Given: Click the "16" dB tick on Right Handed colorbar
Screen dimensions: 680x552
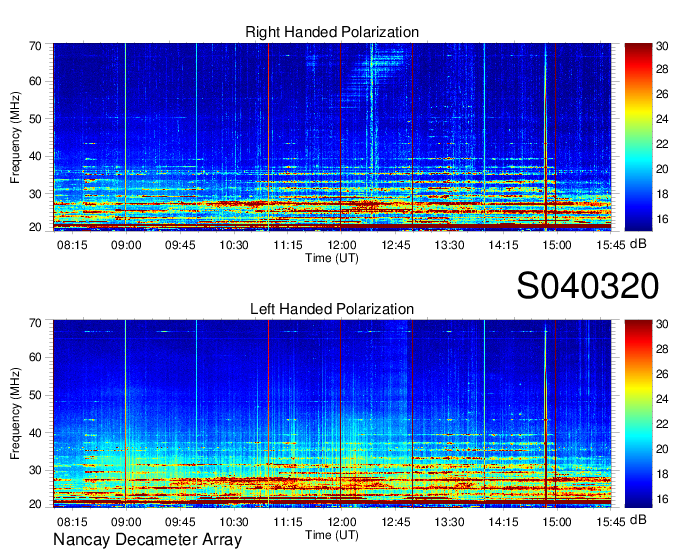Looking at the screenshot, I should (662, 219).
